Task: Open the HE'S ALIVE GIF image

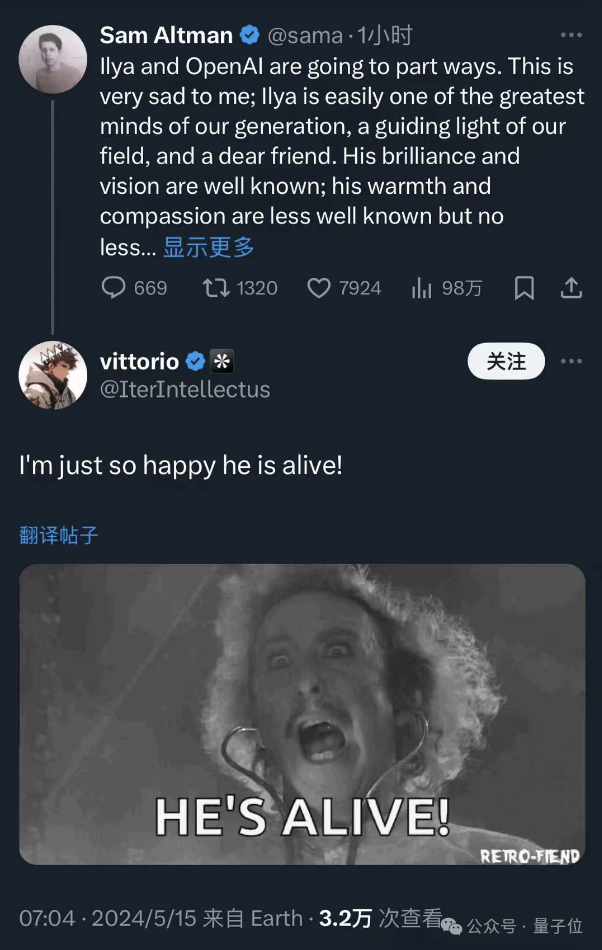Action: coord(302,714)
